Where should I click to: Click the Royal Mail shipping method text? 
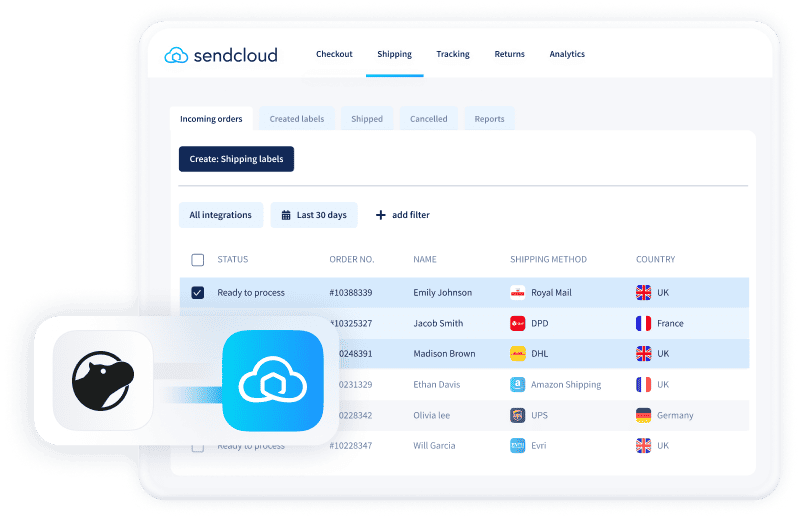click(551, 293)
